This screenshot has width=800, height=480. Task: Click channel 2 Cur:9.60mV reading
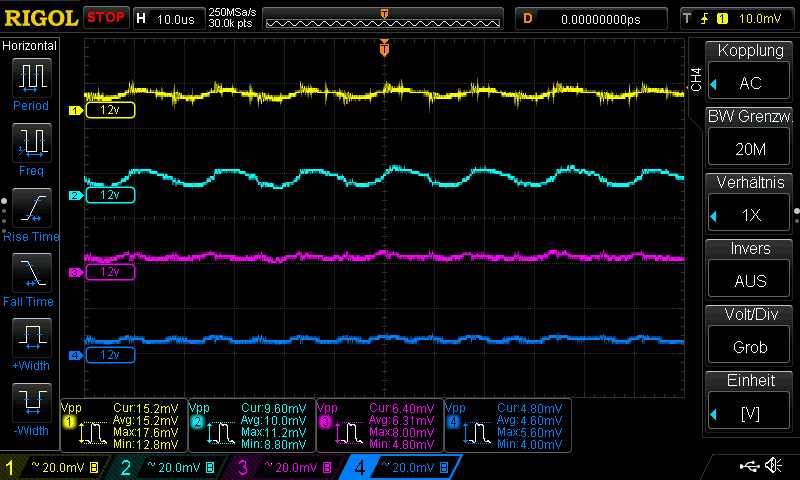pyautogui.click(x=273, y=408)
